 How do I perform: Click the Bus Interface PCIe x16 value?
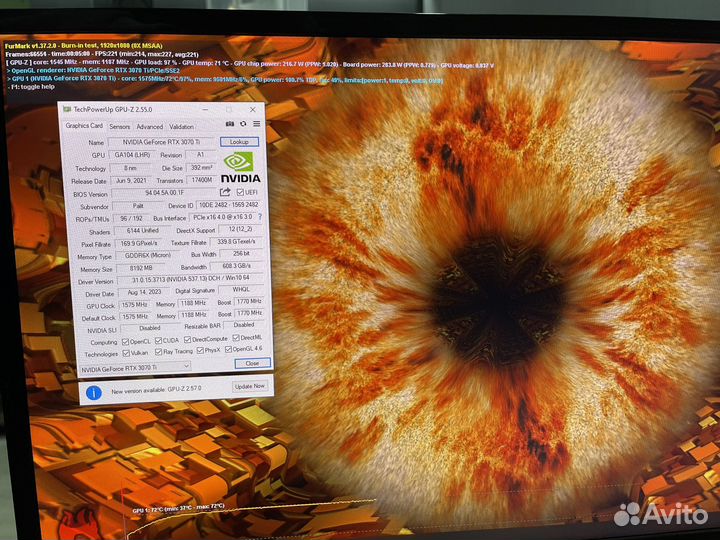[x=223, y=217]
